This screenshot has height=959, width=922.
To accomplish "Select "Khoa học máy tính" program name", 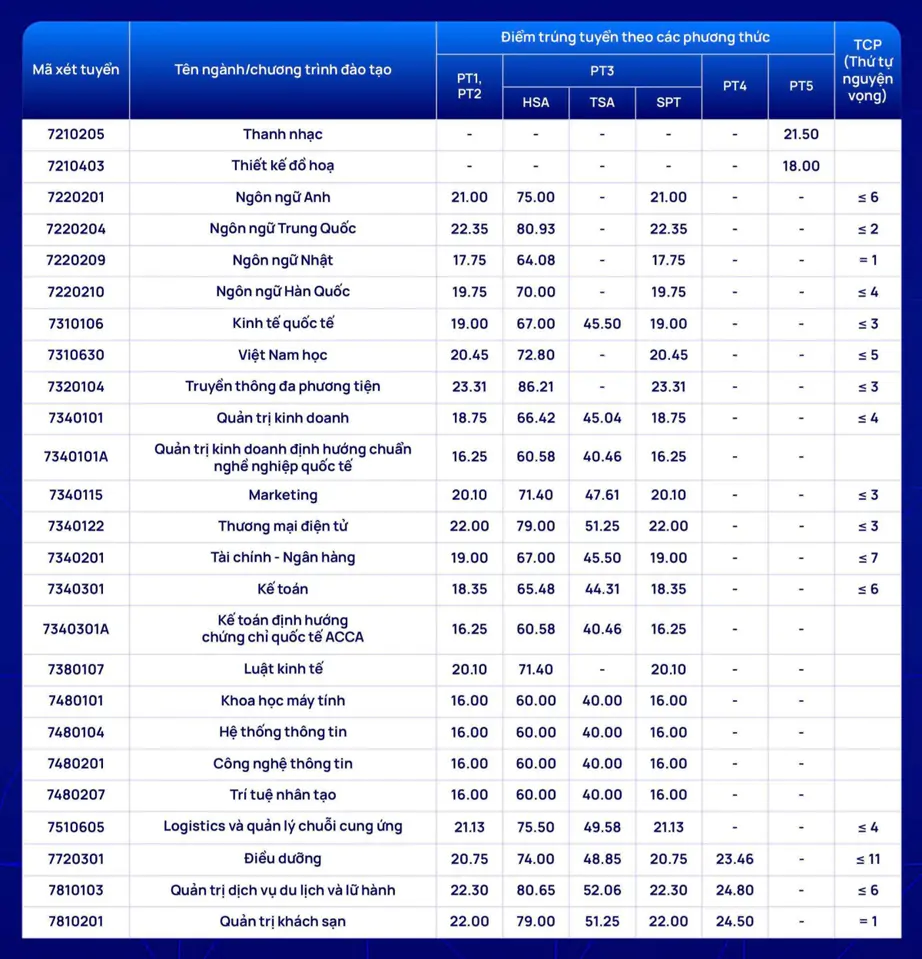I will pyautogui.click(x=282, y=701).
